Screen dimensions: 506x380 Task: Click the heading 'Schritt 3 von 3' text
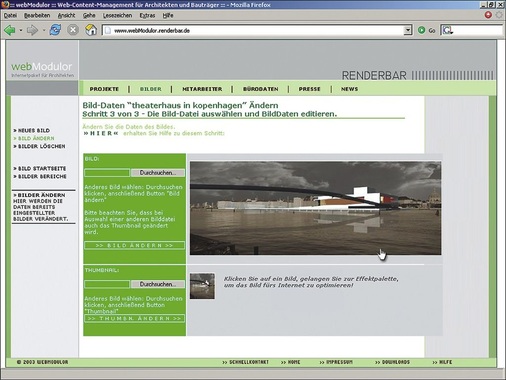pyautogui.click(x=110, y=114)
